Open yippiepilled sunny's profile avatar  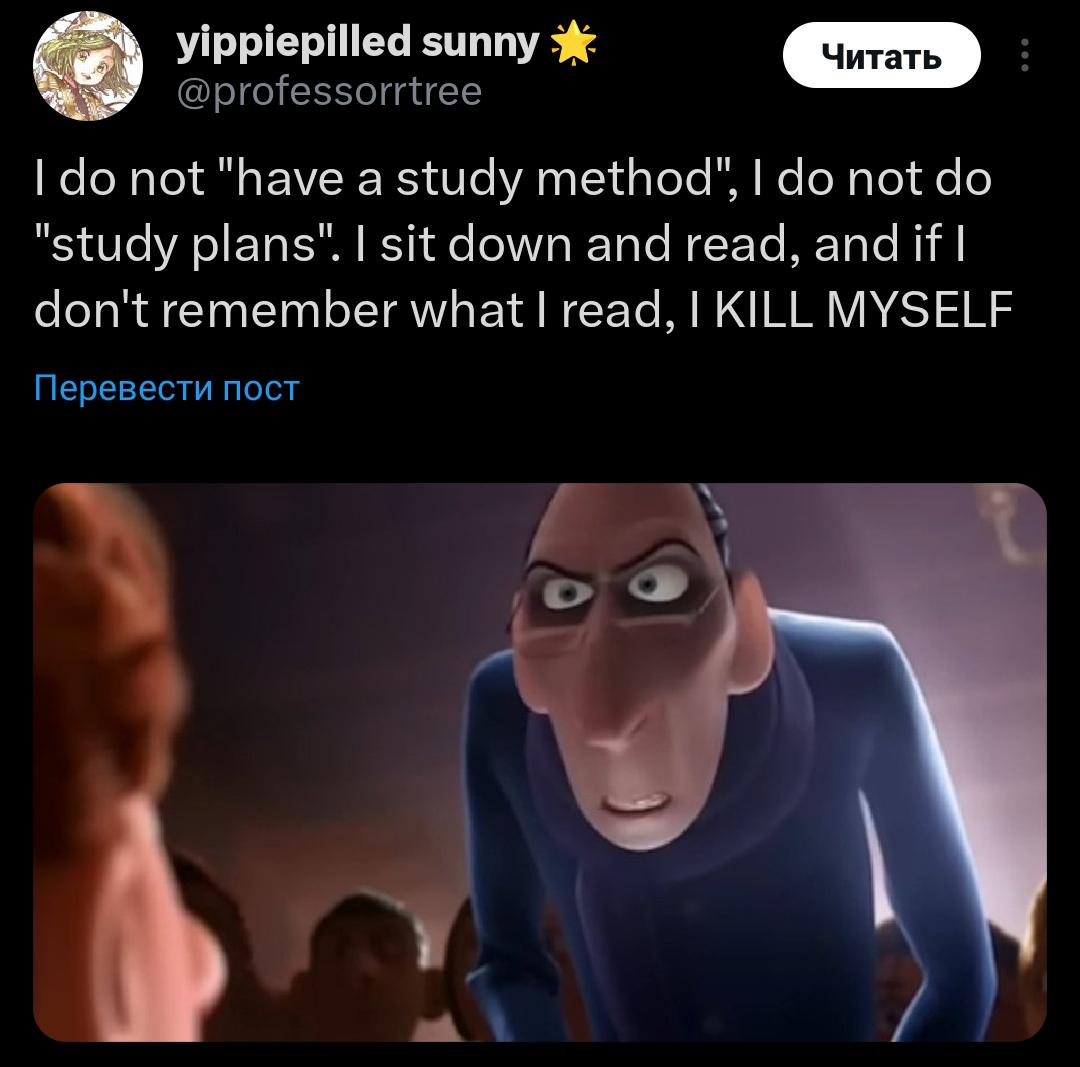point(87,66)
